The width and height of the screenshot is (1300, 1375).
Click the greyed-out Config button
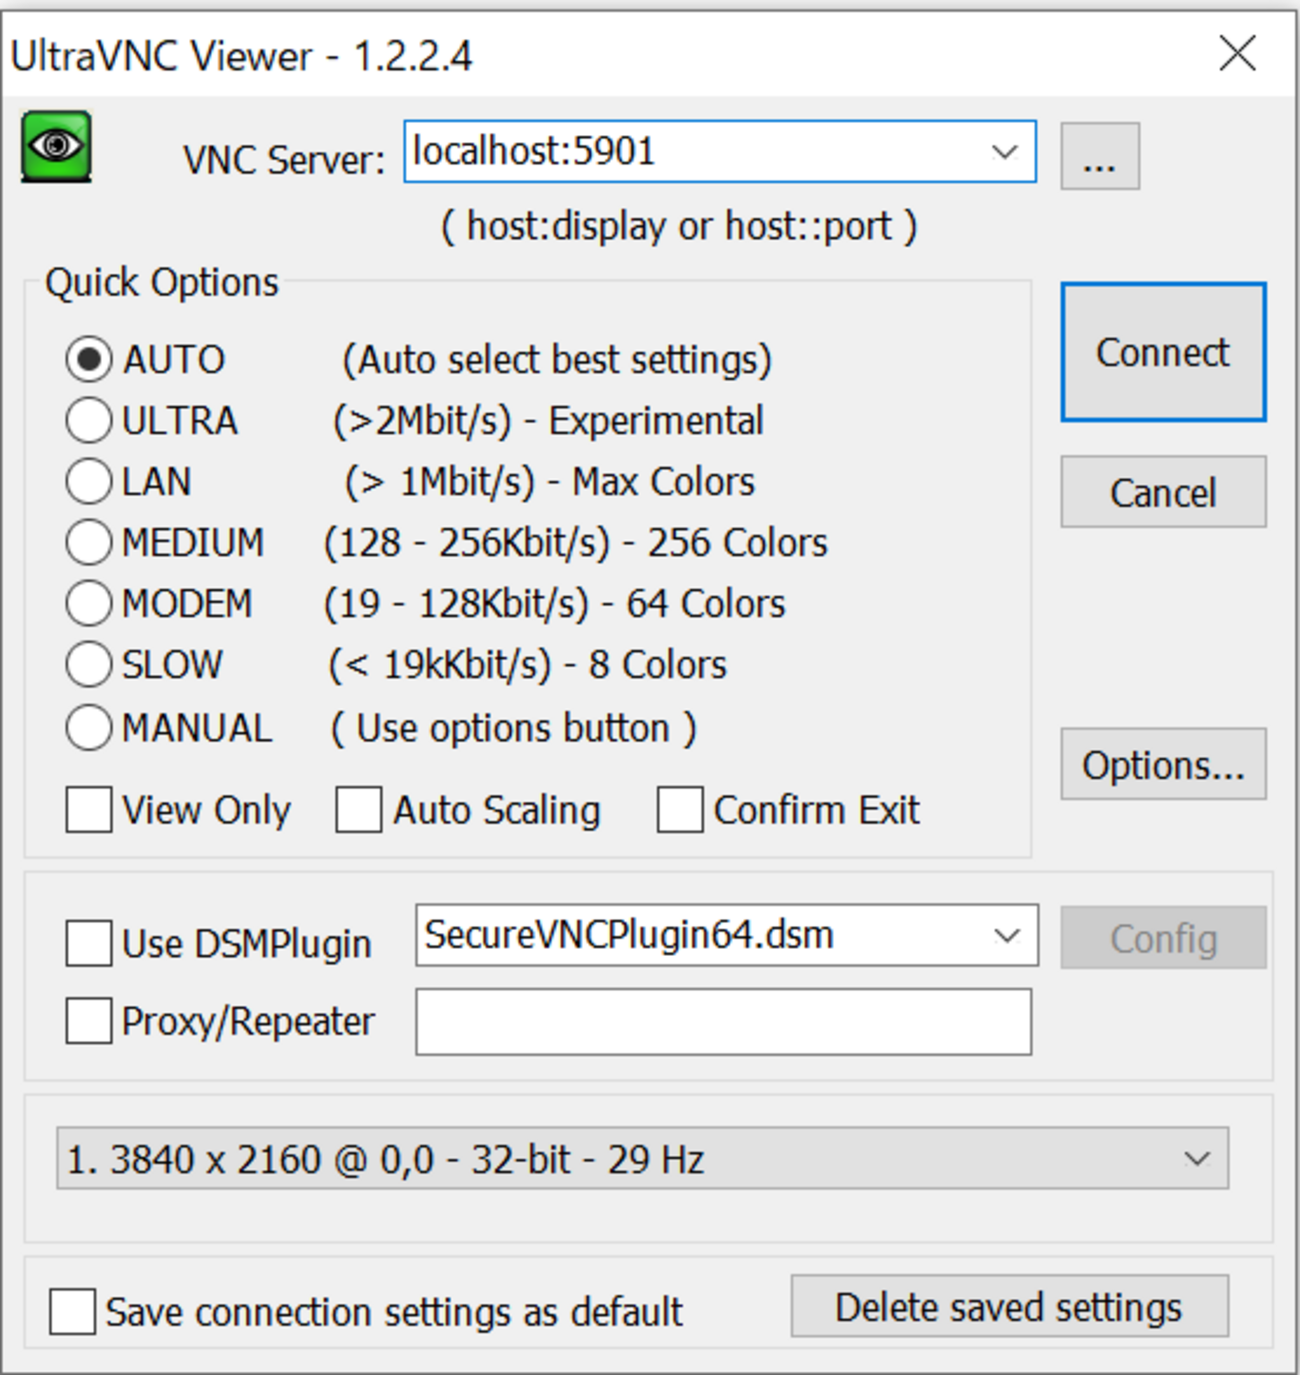[x=1164, y=938]
